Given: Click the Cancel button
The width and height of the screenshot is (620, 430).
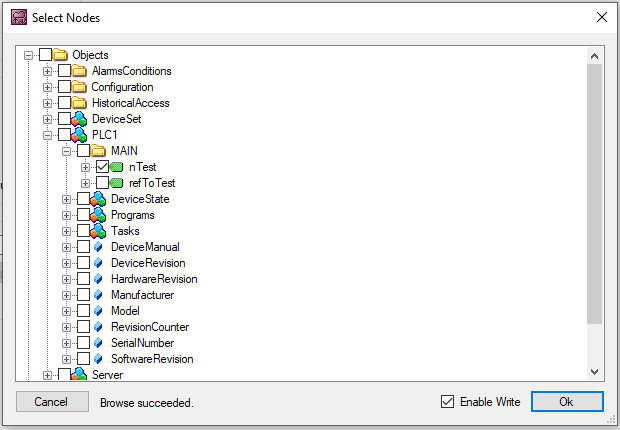Looking at the screenshot, I should [x=50, y=402].
